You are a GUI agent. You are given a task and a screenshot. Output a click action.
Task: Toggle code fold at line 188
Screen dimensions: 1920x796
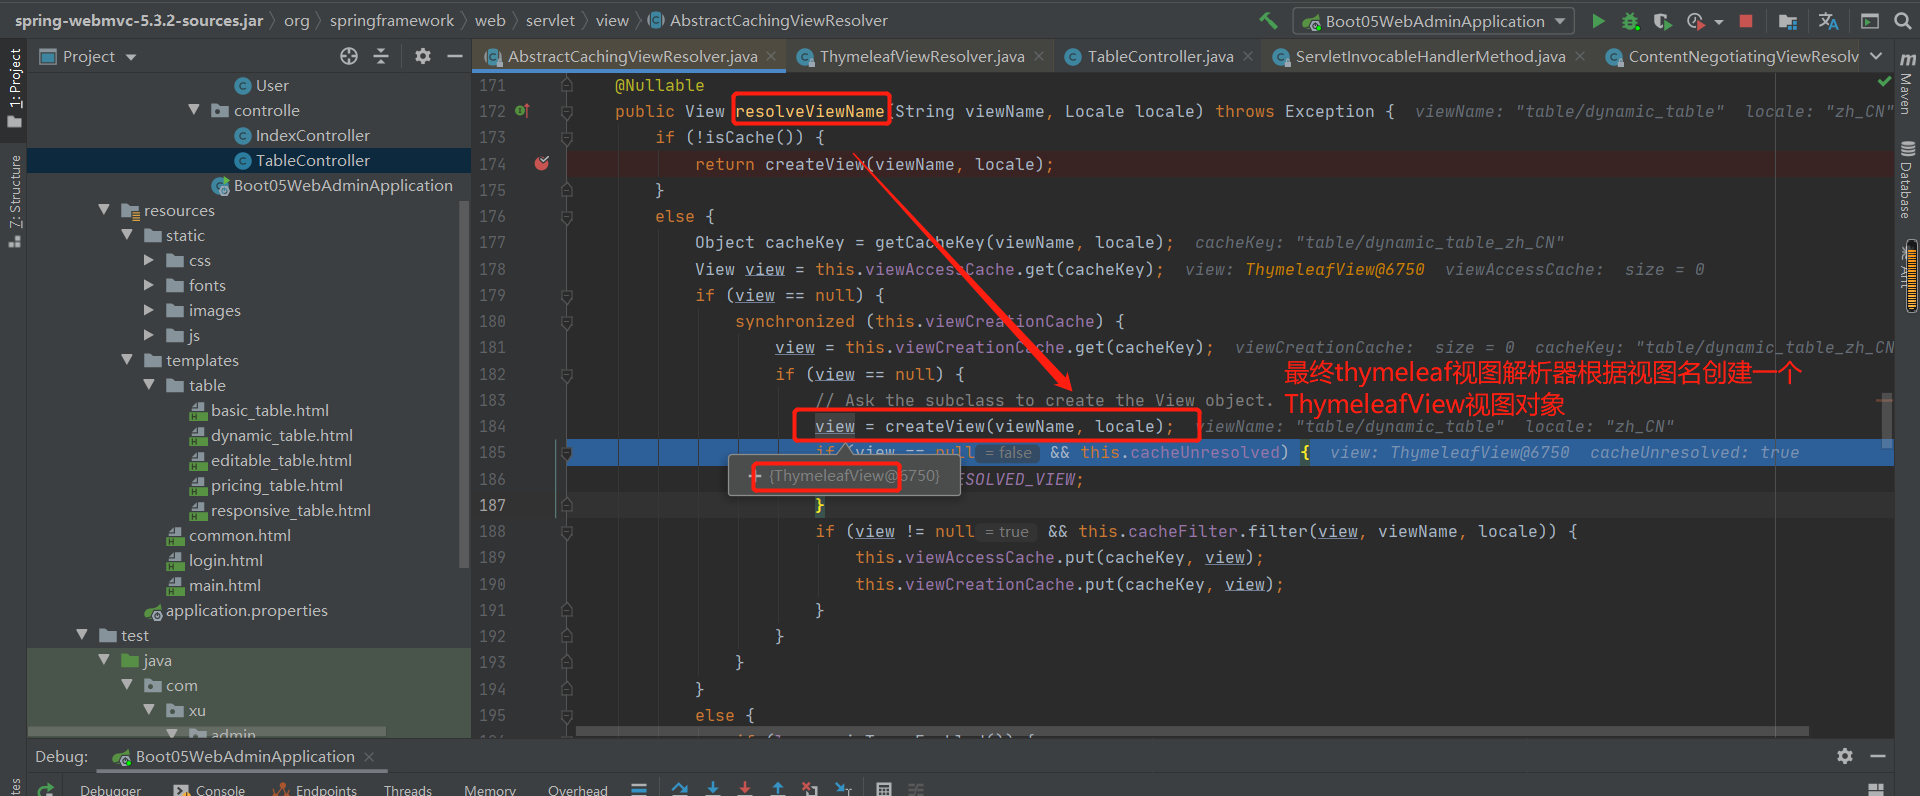[x=567, y=532]
